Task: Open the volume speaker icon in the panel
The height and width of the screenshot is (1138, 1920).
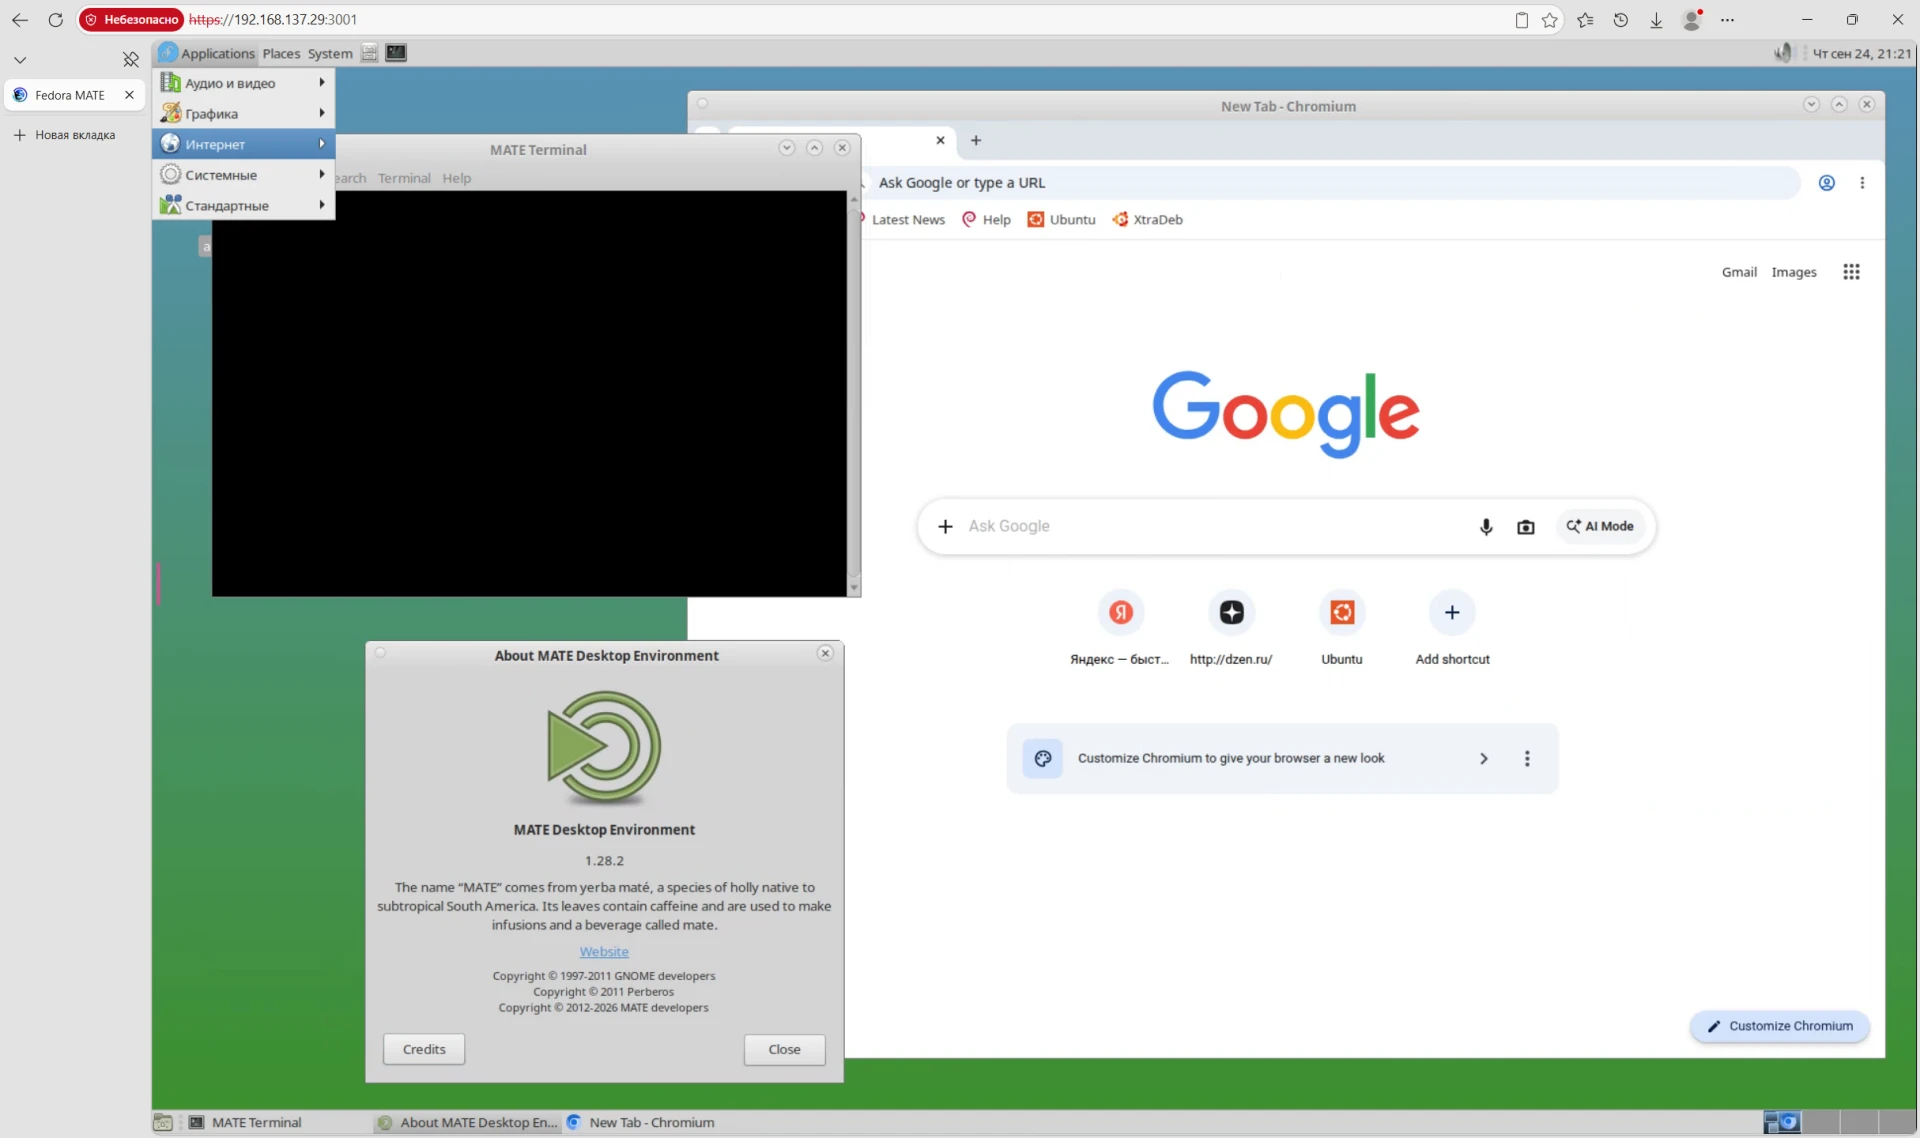Action: 1783,53
